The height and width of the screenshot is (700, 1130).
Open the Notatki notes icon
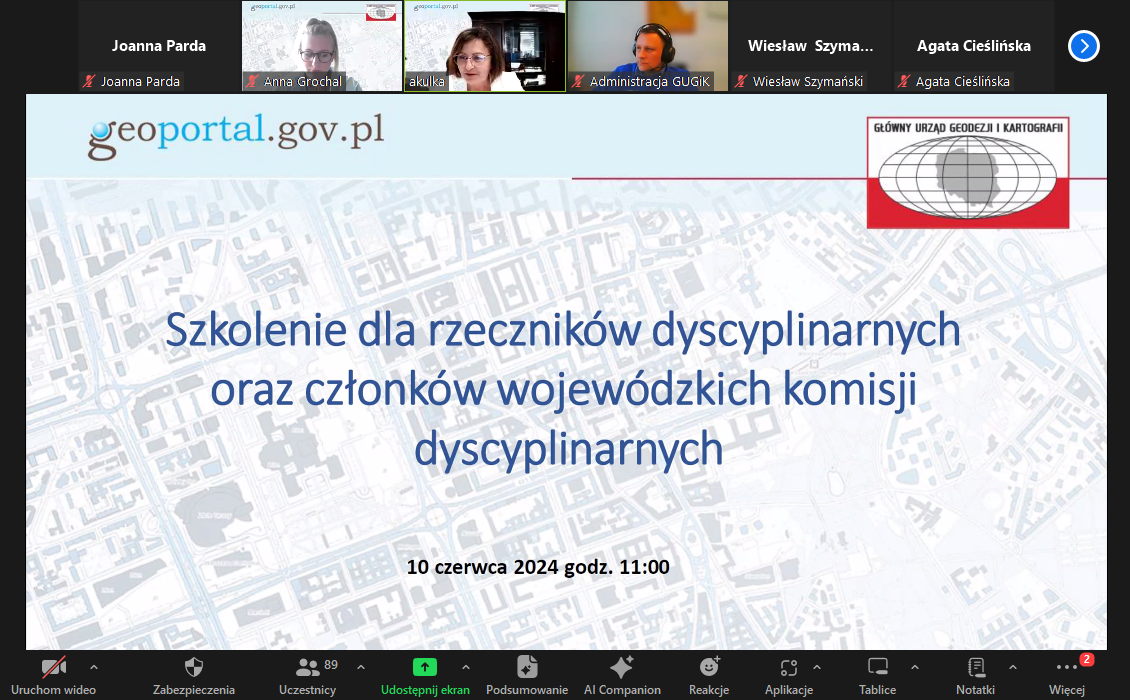(x=975, y=668)
